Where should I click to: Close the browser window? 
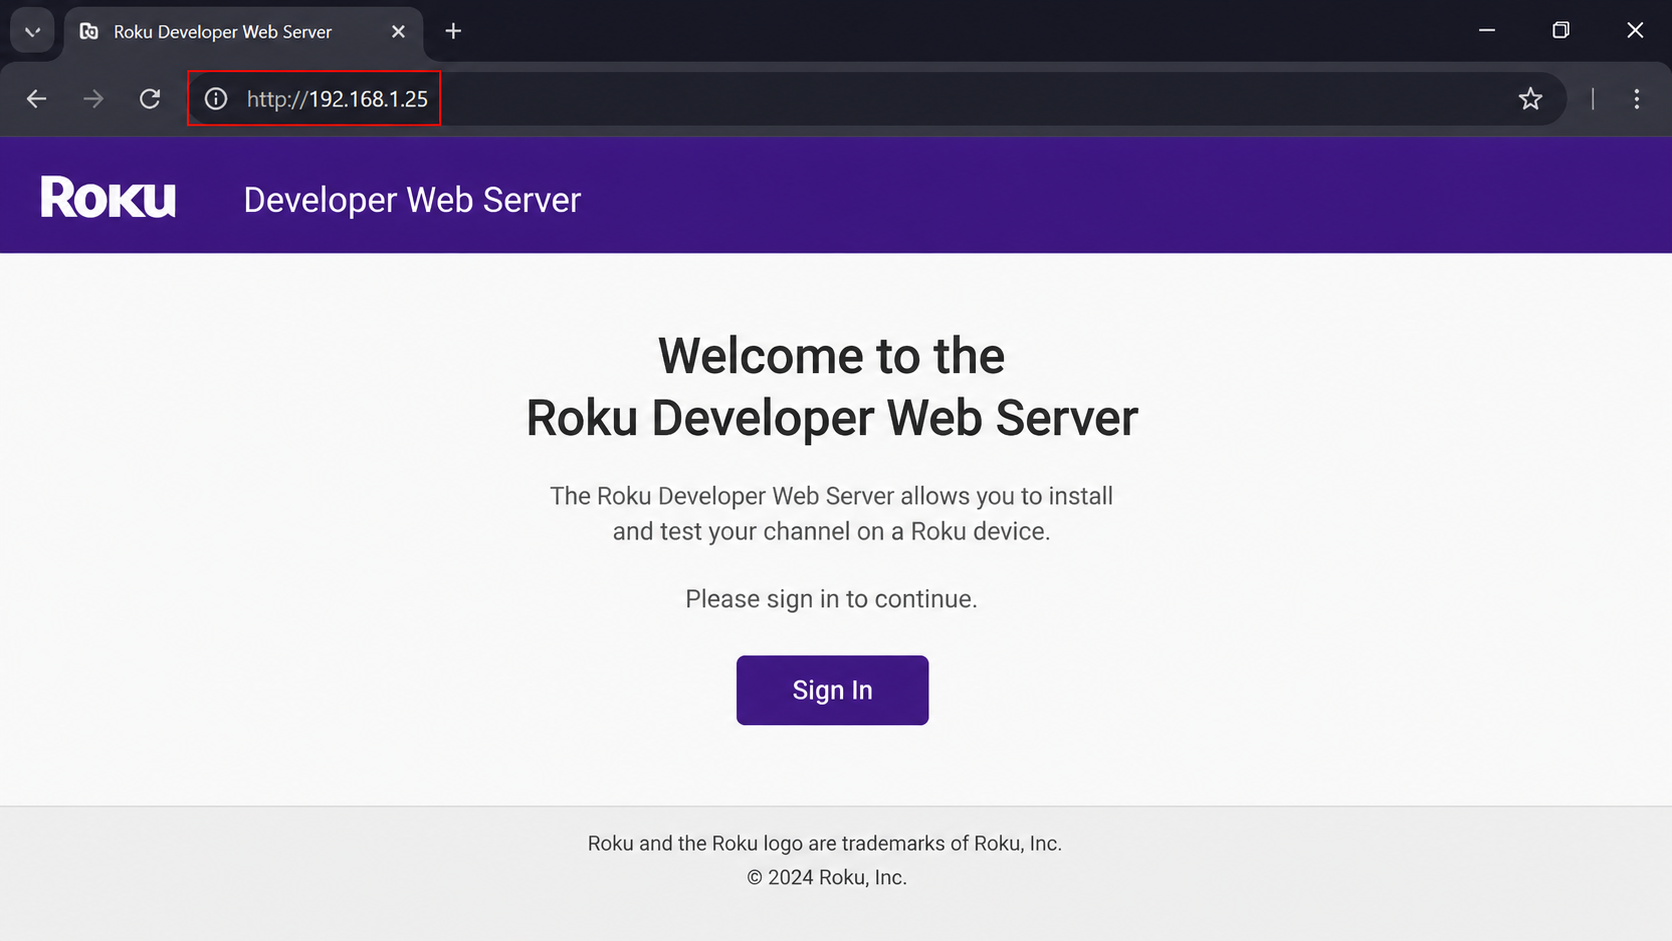(1635, 31)
